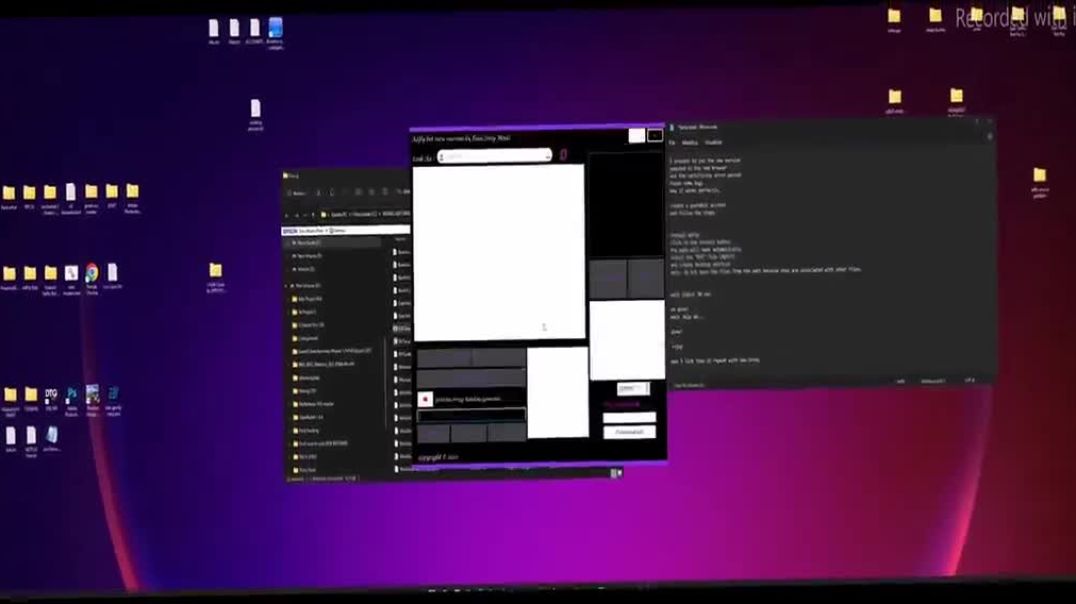
Task: Open the small dropdown under the right white panel
Action: point(633,389)
